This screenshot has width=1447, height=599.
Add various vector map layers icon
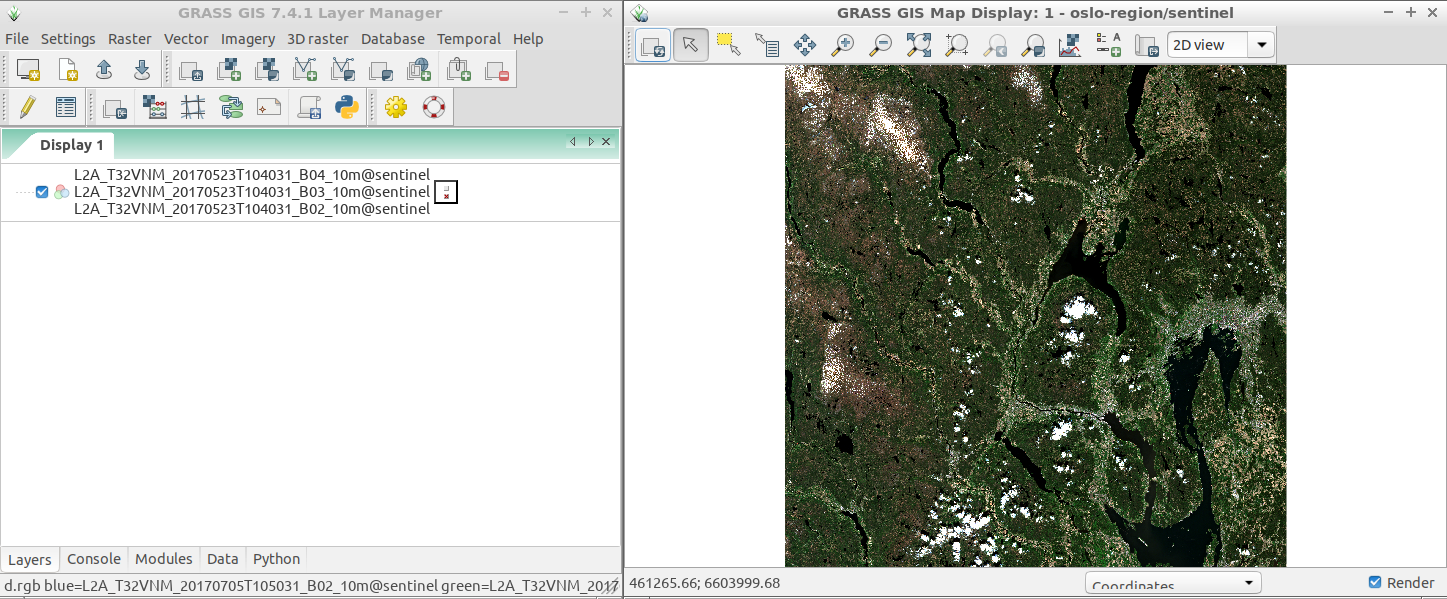click(x=343, y=70)
